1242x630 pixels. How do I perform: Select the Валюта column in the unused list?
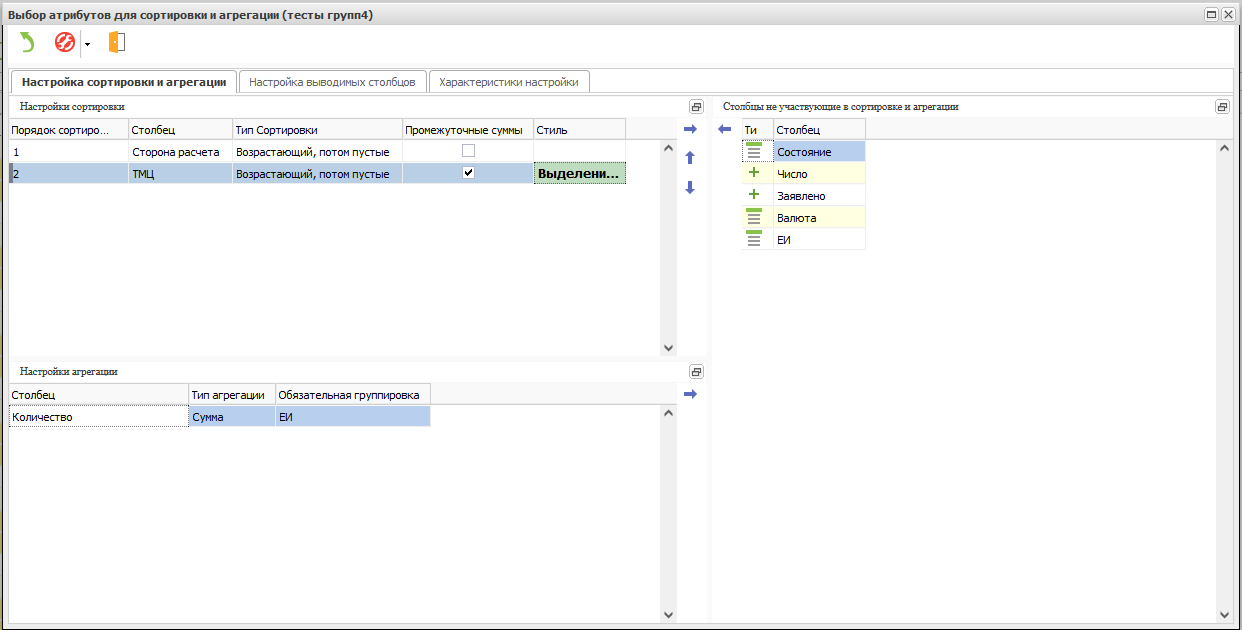797,218
